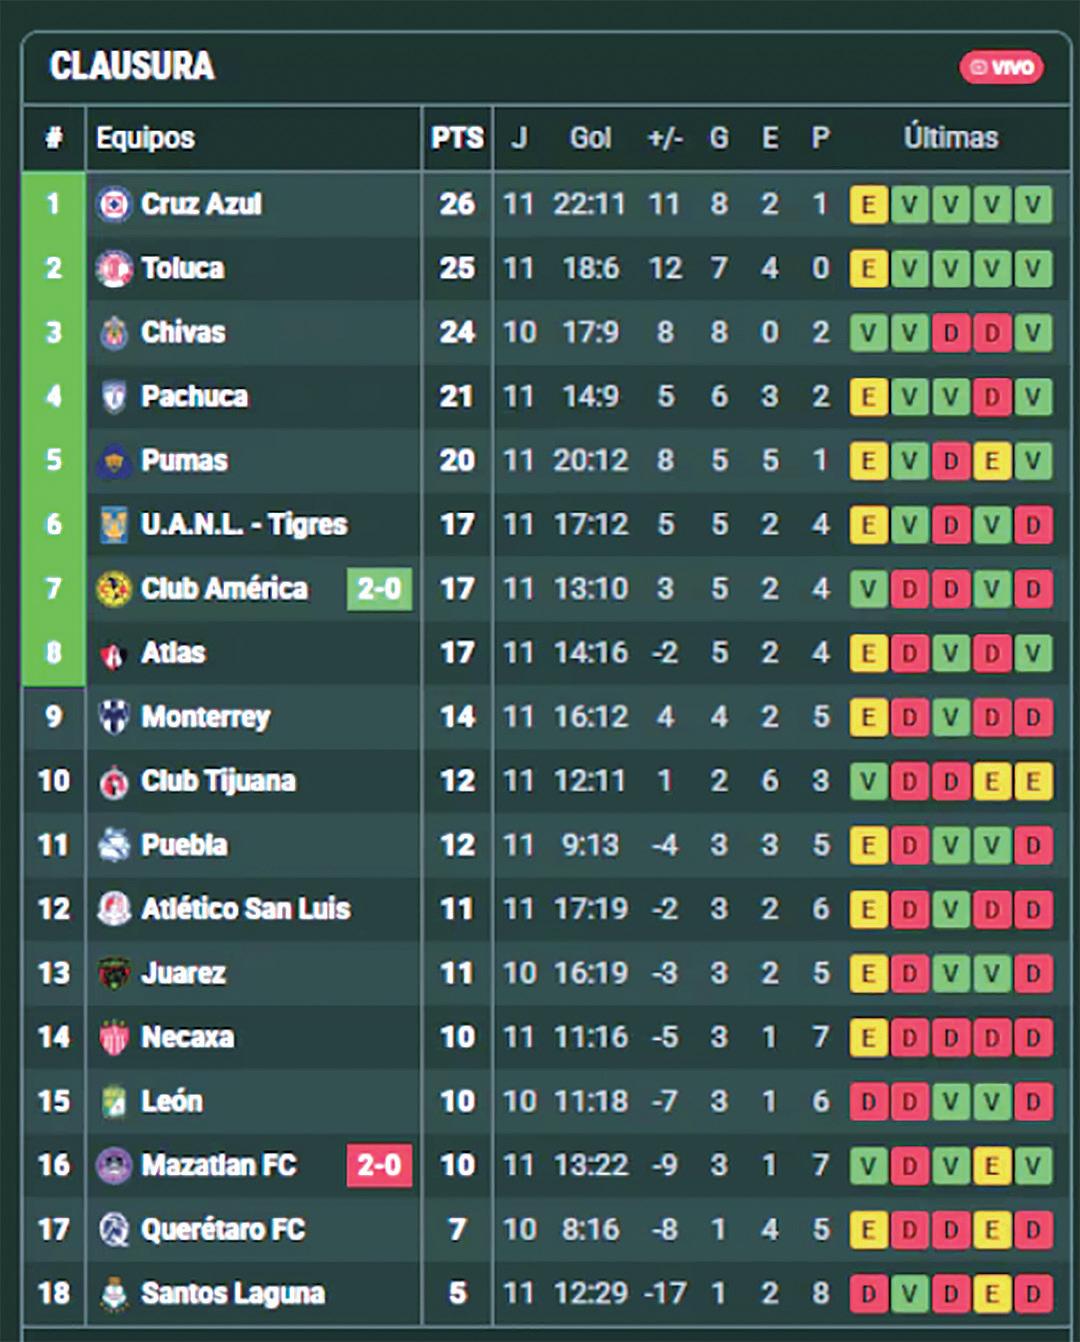Sort by the Gol column header
This screenshot has width=1080, height=1342.
590,138
